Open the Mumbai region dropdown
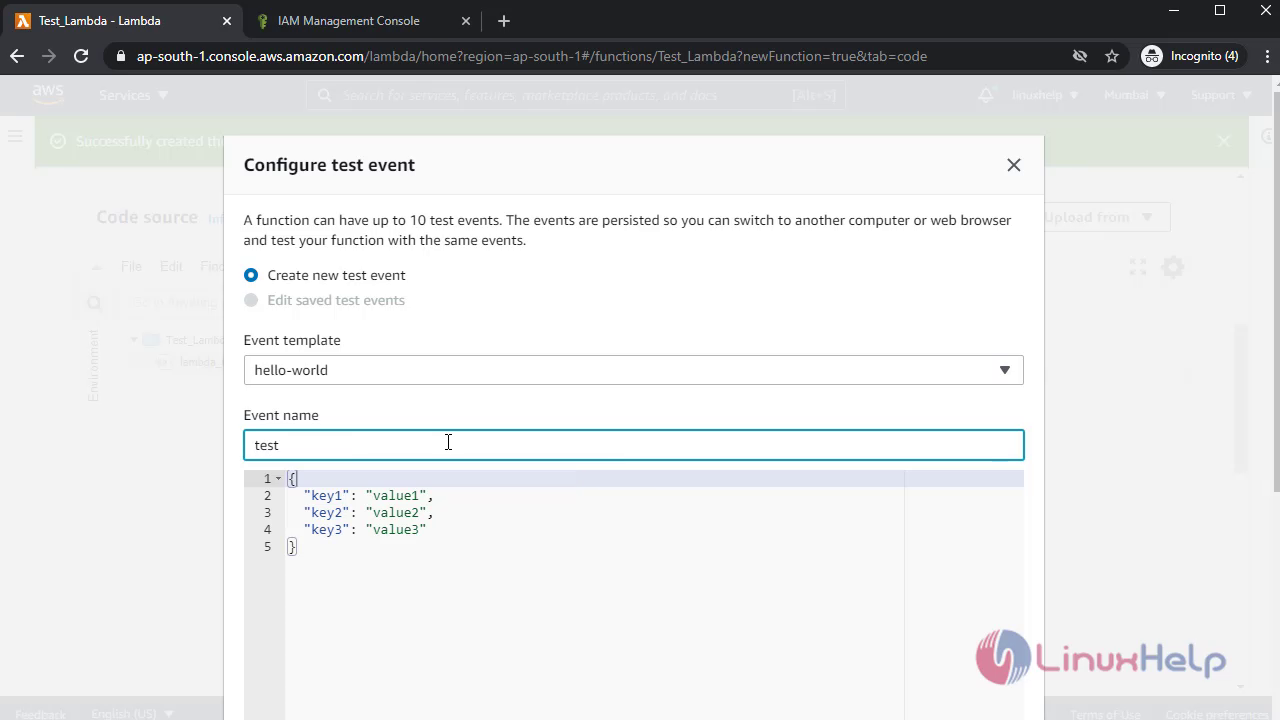Image resolution: width=1280 pixels, height=720 pixels. click(1135, 95)
